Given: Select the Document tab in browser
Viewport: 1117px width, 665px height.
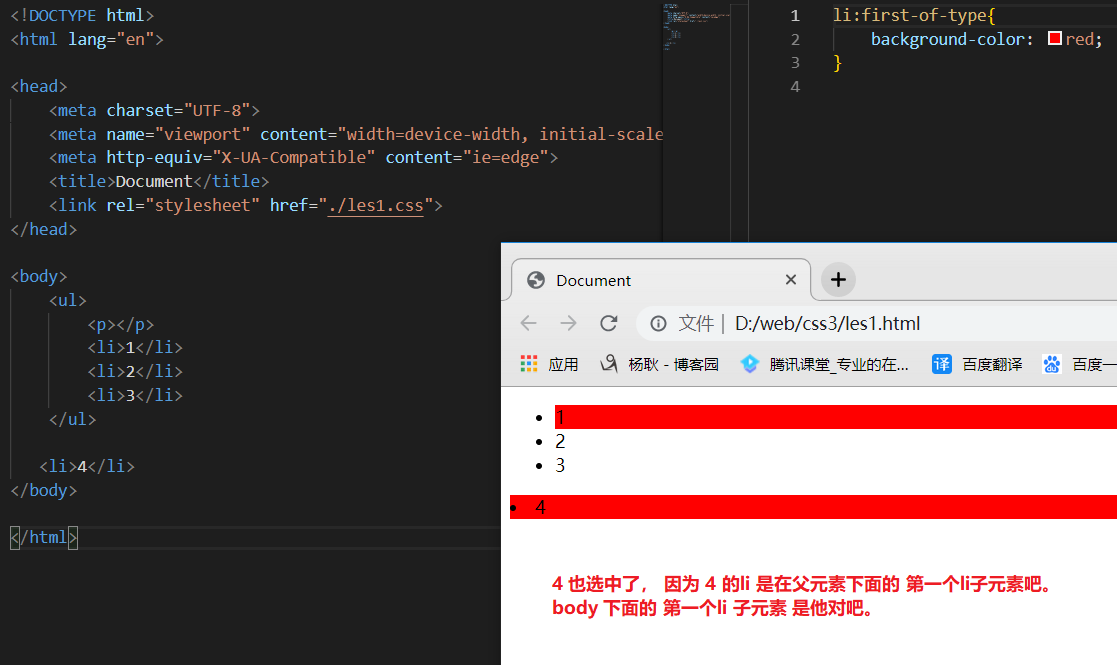Looking at the screenshot, I should tap(661, 280).
